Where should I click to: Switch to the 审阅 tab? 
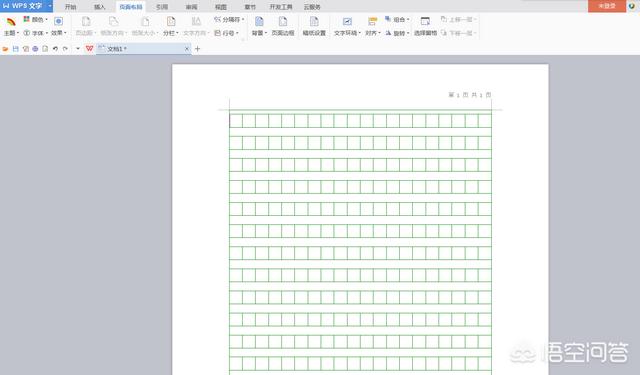191,7
